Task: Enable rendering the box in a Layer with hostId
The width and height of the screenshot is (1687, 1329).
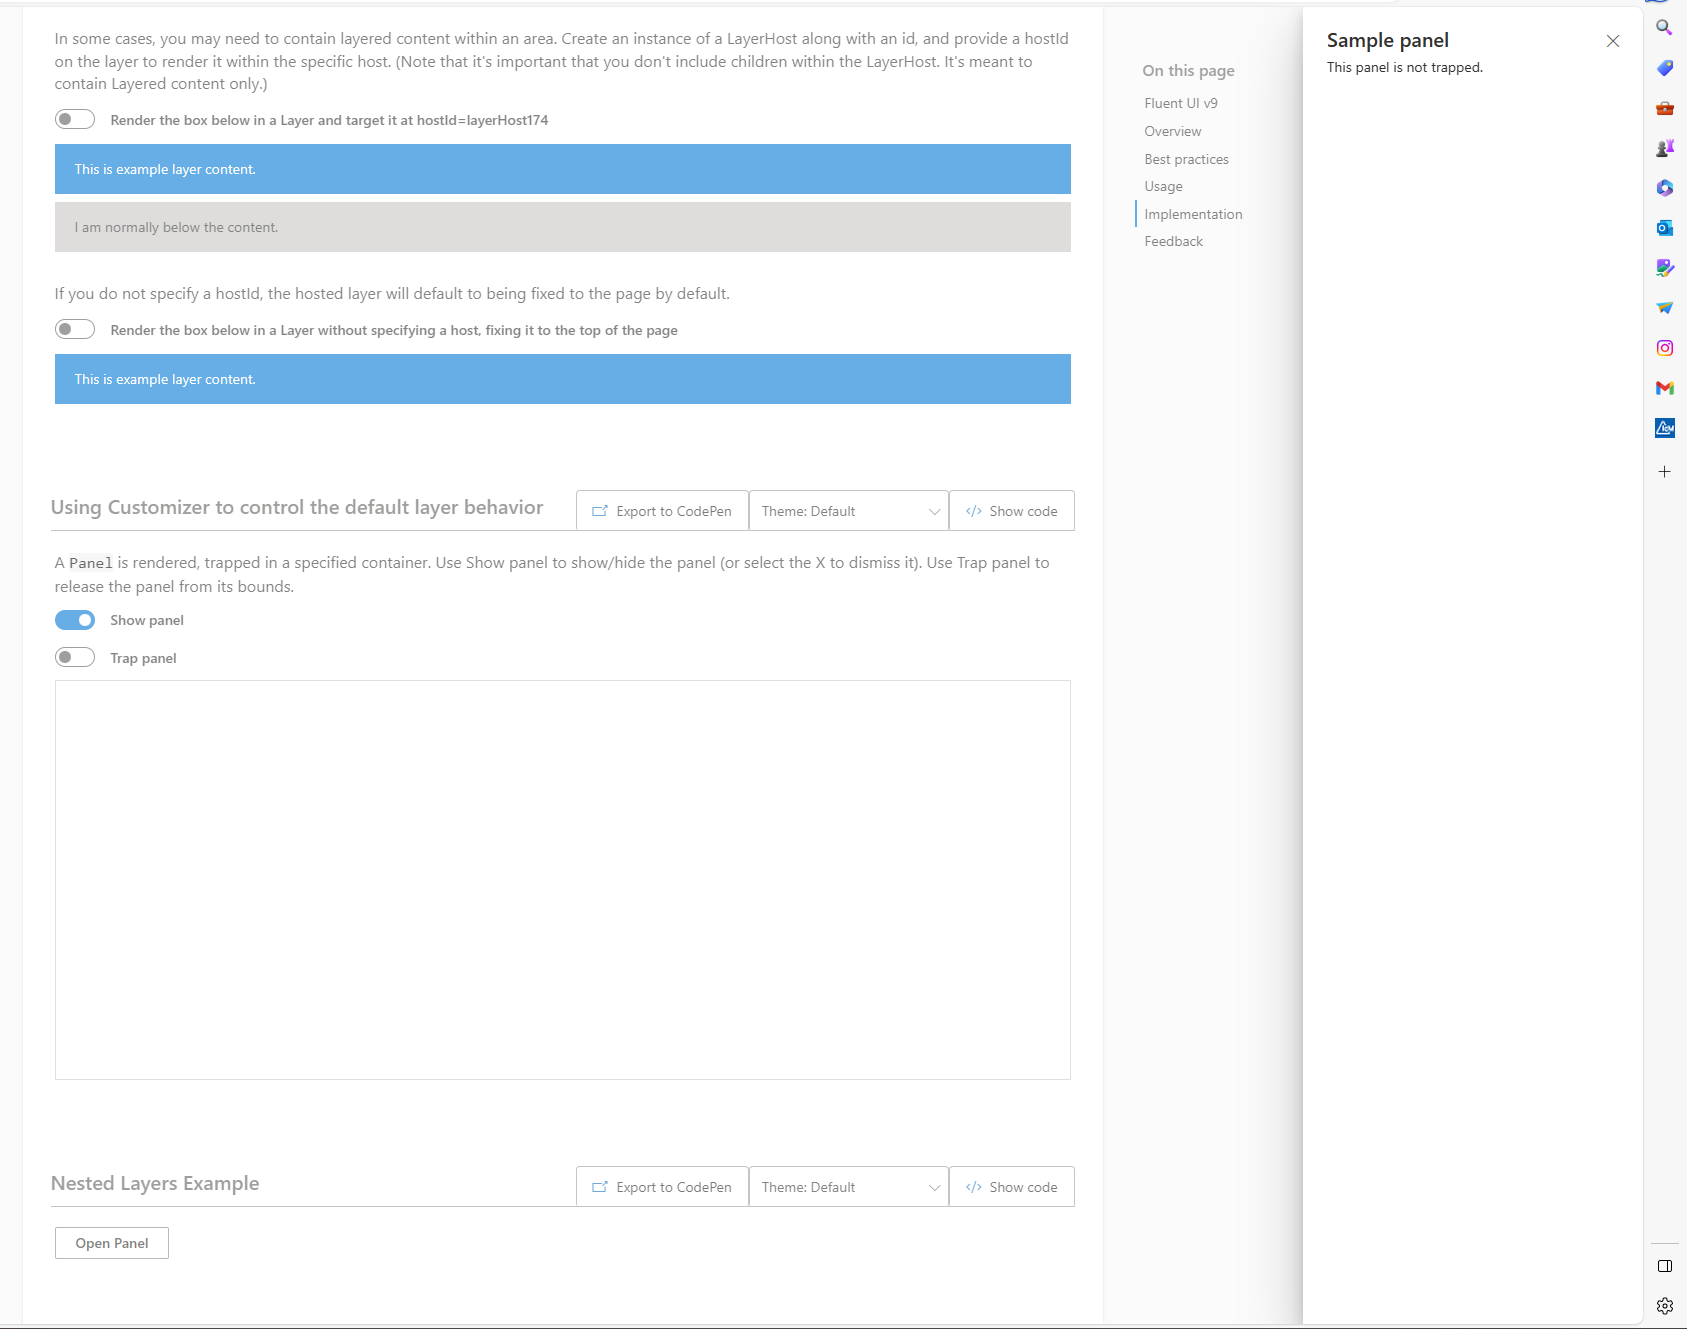Action: point(74,119)
